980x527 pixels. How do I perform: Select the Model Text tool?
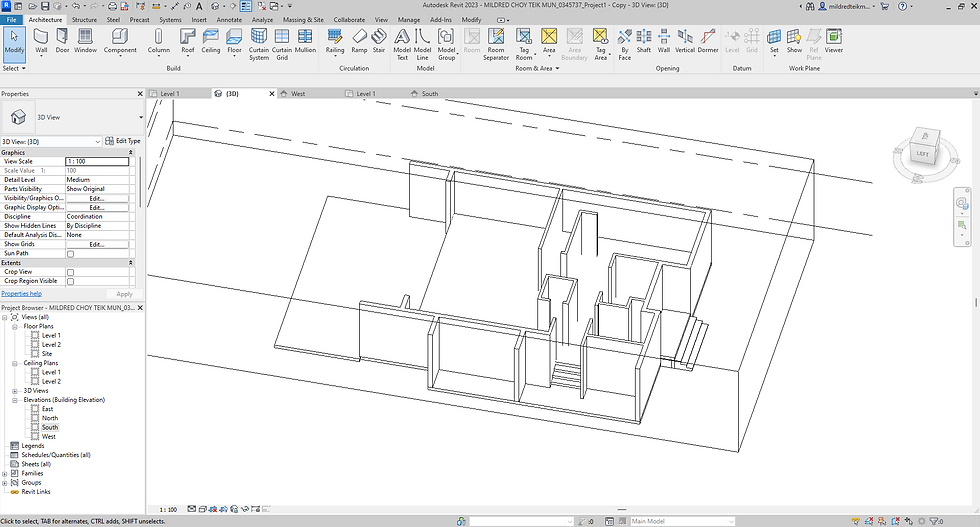402,44
